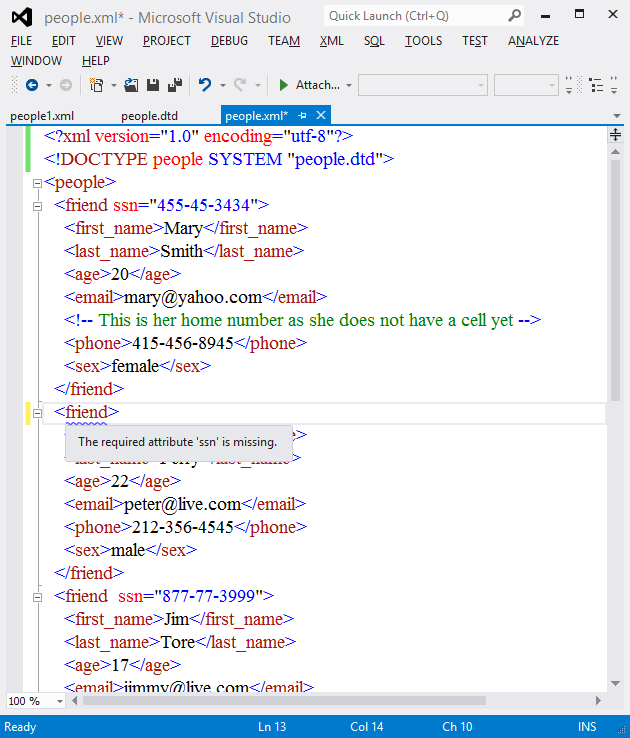Open the EDIT menu
This screenshot has height=738, width=630.
point(64,41)
